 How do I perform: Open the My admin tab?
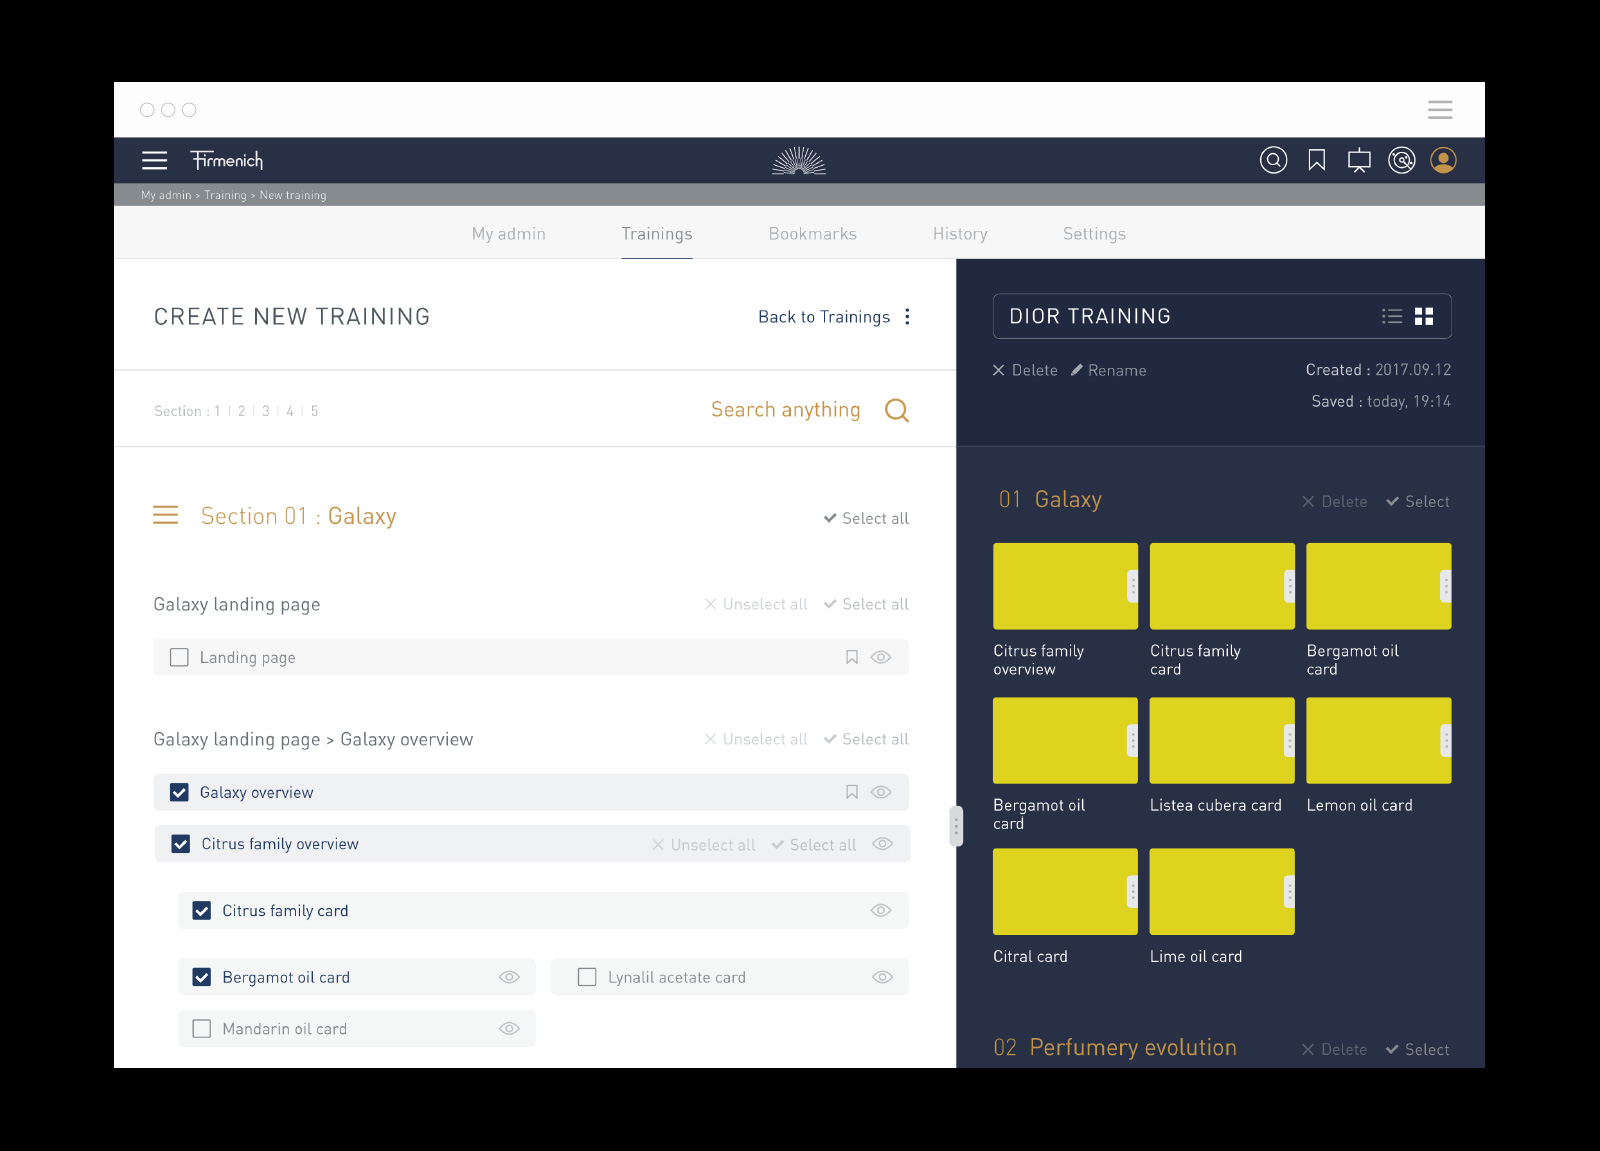pos(509,233)
